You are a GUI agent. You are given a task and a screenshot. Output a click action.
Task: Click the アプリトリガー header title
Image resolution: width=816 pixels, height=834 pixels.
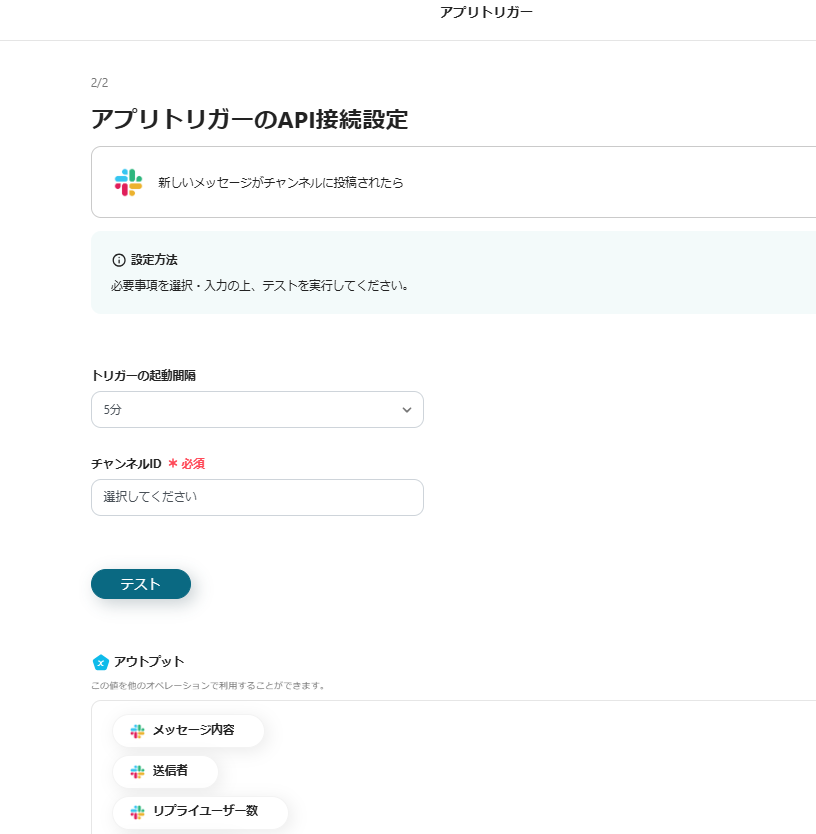click(x=486, y=12)
